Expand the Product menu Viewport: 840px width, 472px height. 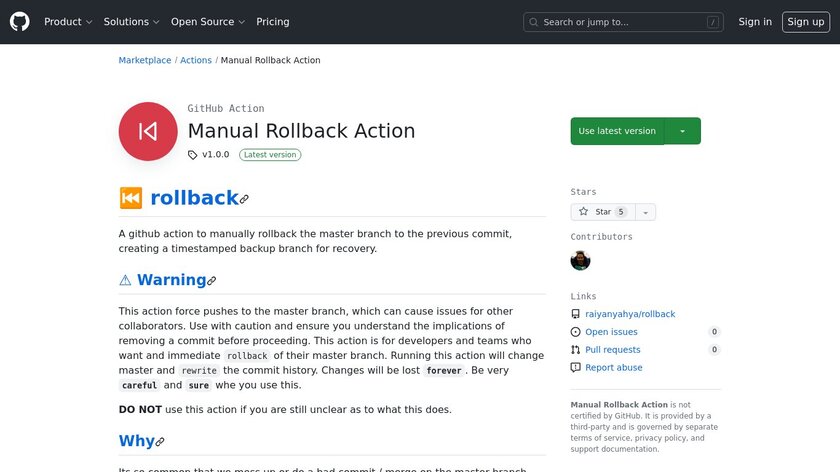click(x=68, y=22)
